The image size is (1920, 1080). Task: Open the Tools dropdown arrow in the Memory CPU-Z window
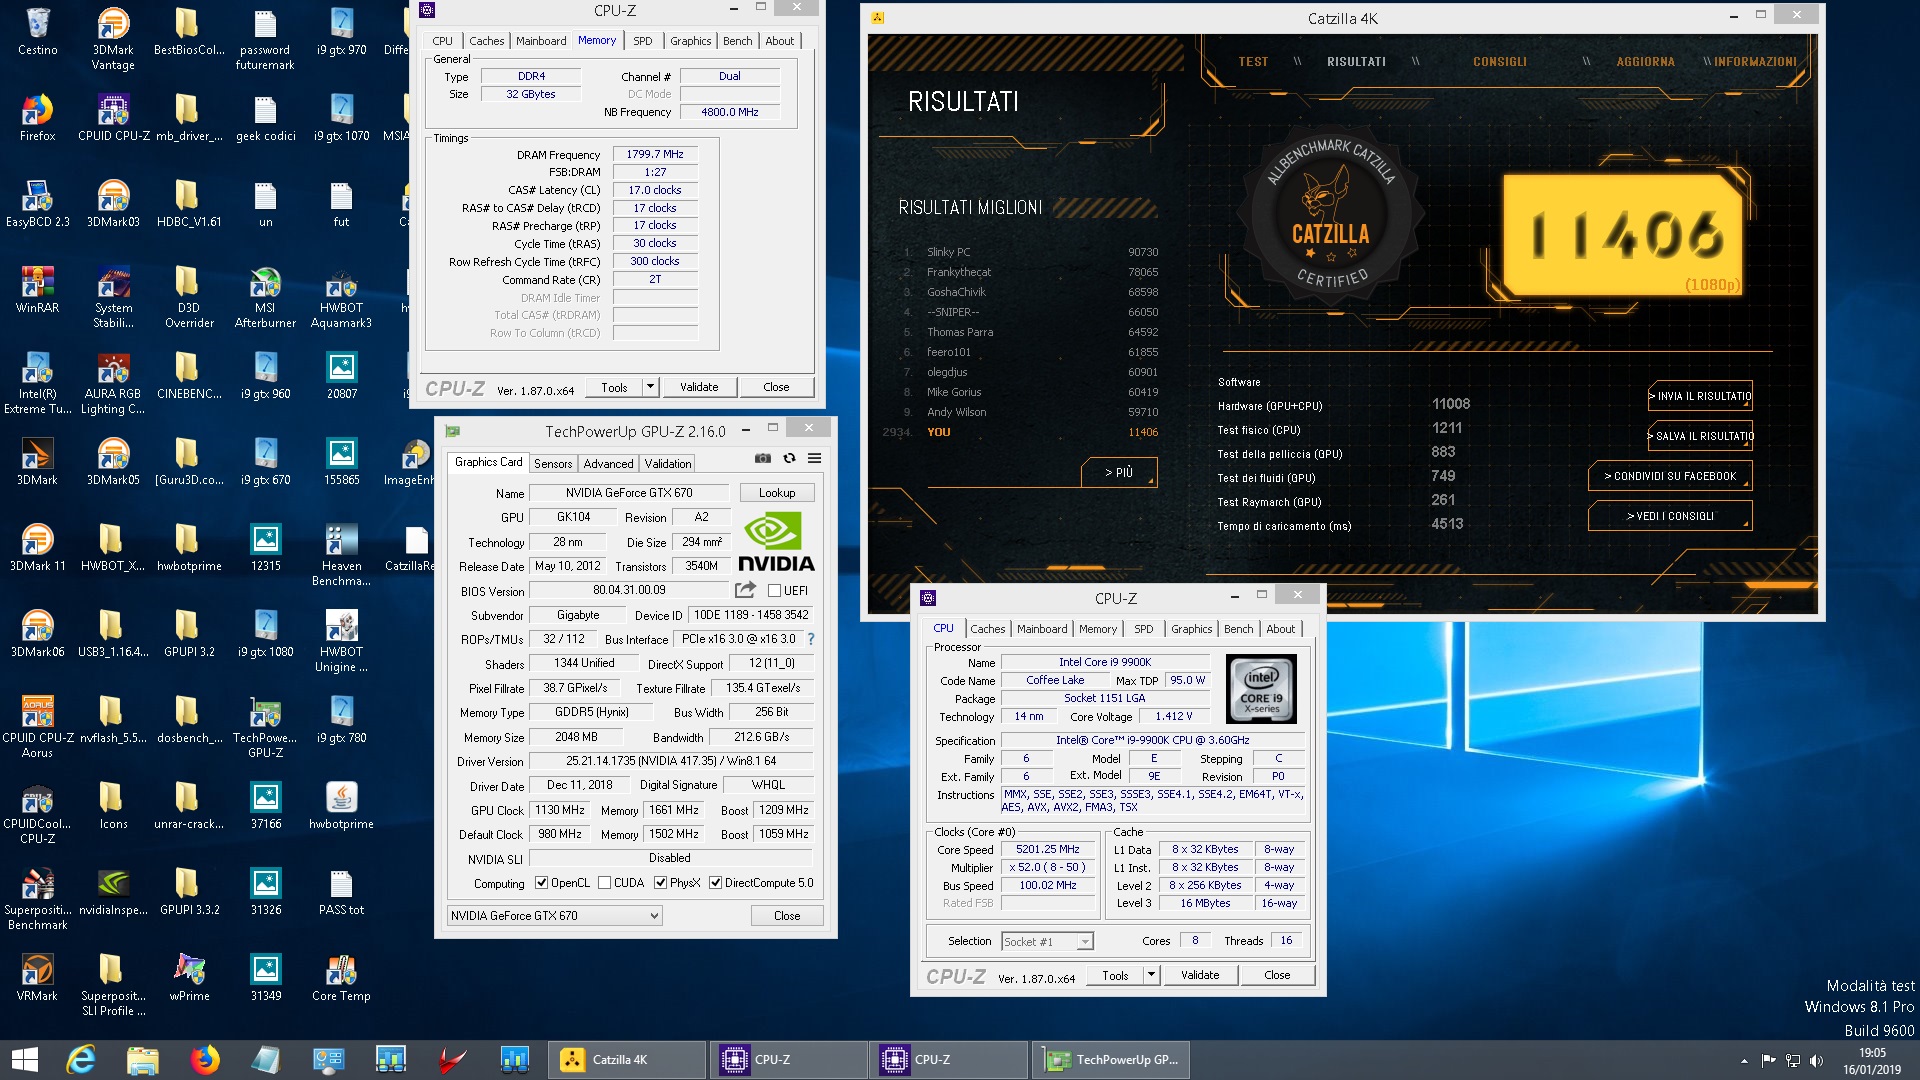(x=650, y=387)
